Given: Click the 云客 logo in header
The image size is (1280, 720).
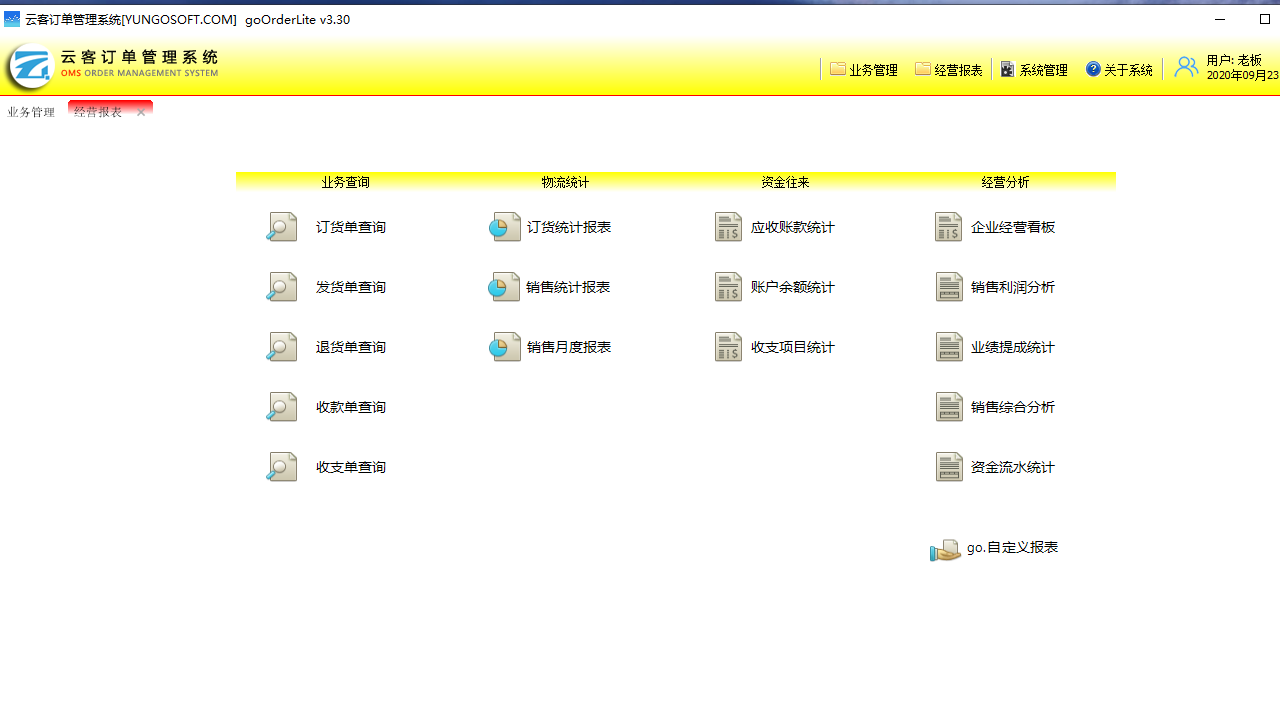Looking at the screenshot, I should pyautogui.click(x=31, y=67).
